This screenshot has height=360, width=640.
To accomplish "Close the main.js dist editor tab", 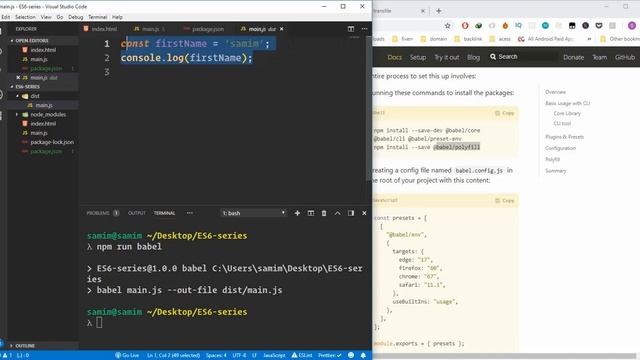I will point(282,29).
